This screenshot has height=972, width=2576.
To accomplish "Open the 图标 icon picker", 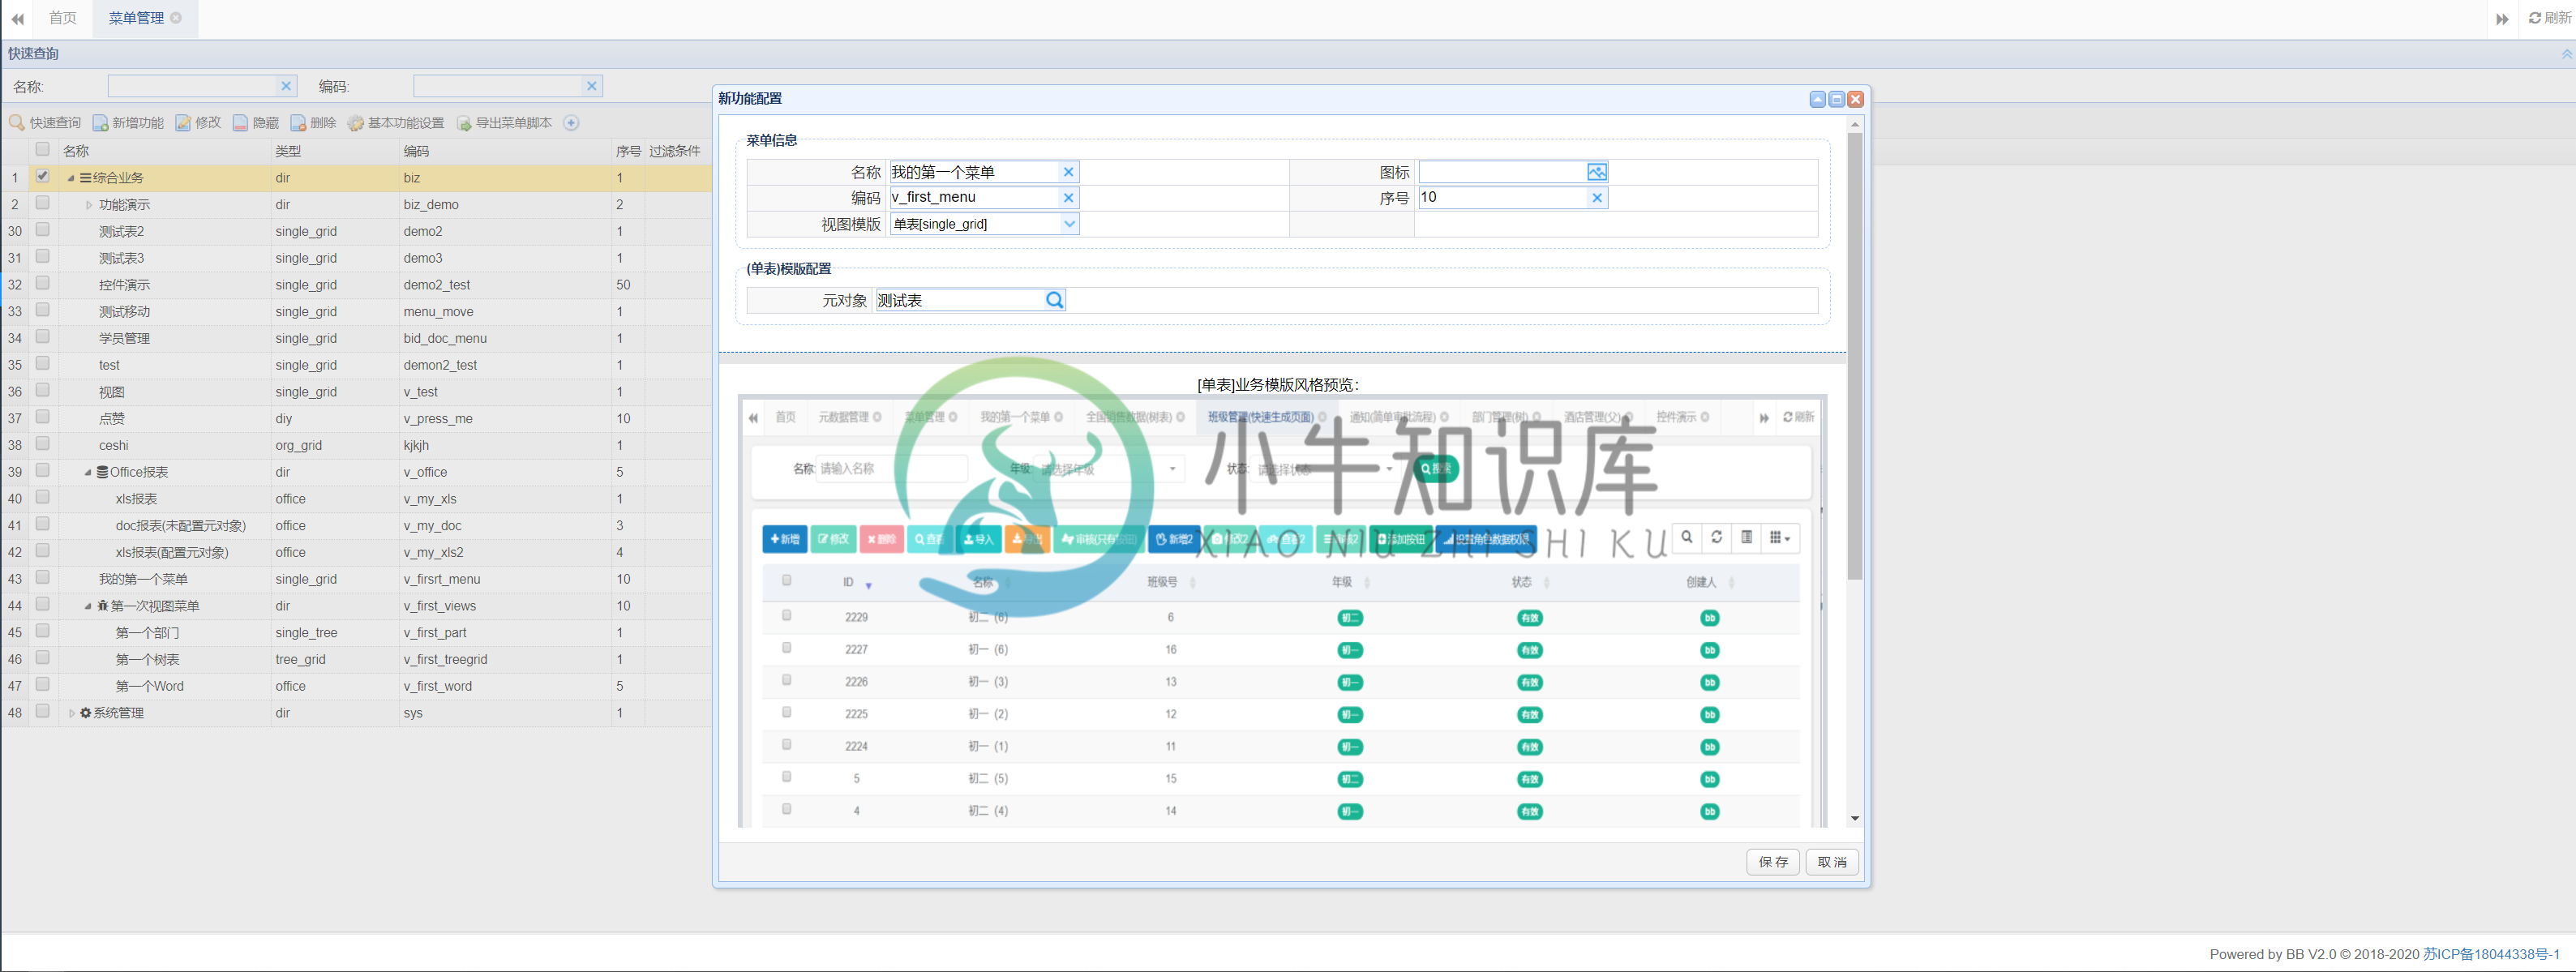I will 1597,172.
